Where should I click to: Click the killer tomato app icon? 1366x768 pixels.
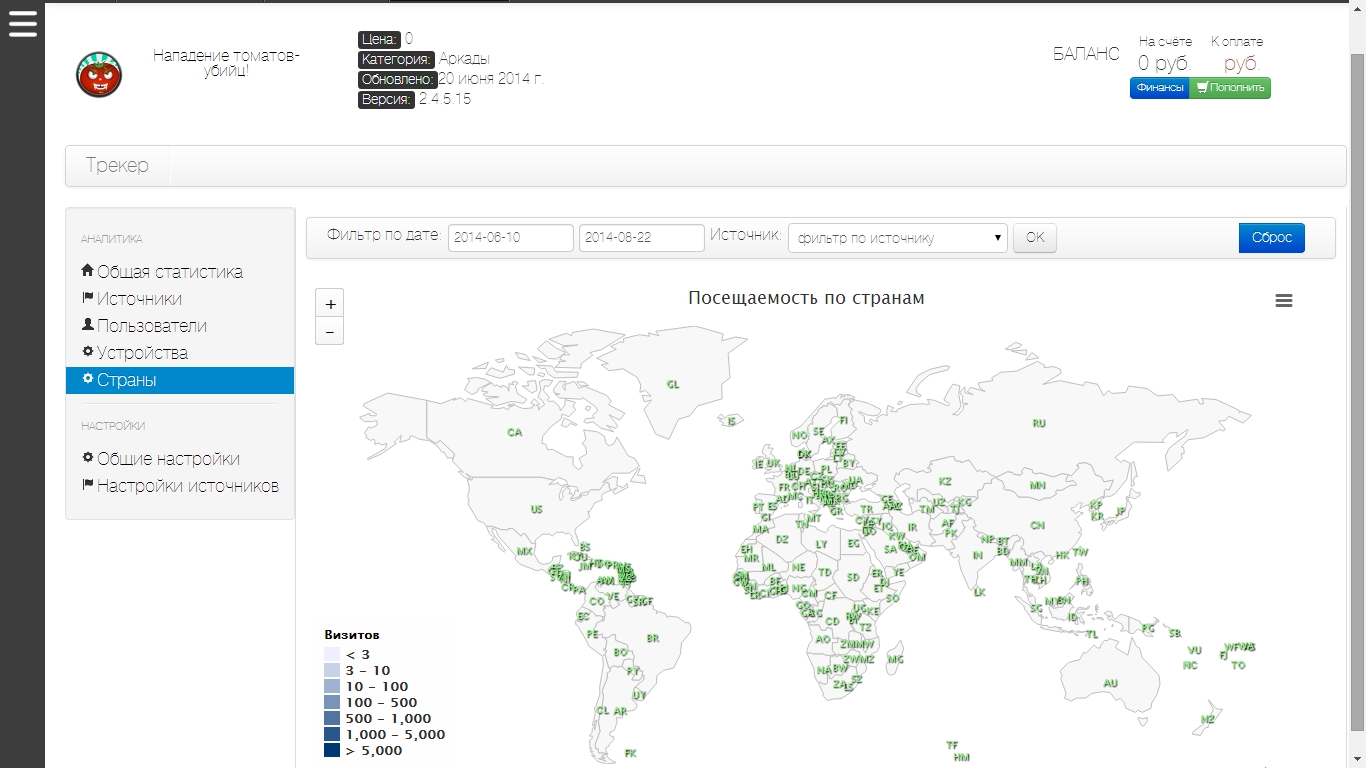[x=99, y=75]
